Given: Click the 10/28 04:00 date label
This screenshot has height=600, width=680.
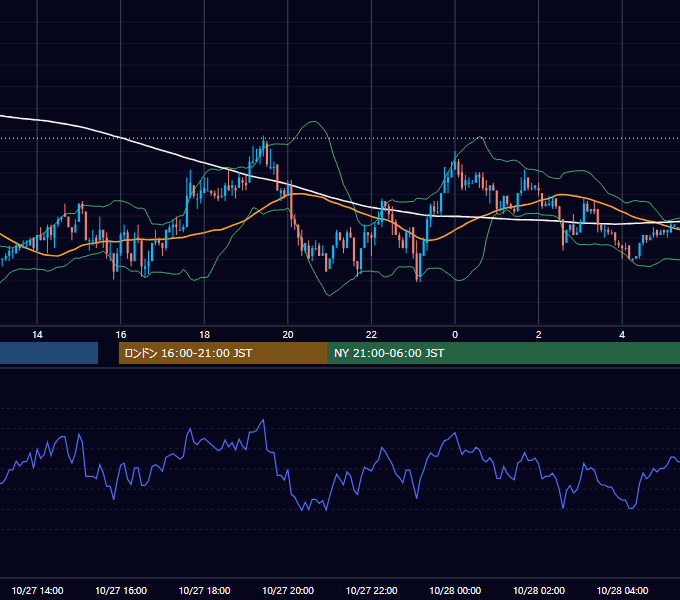Looking at the screenshot, I should [622, 590].
